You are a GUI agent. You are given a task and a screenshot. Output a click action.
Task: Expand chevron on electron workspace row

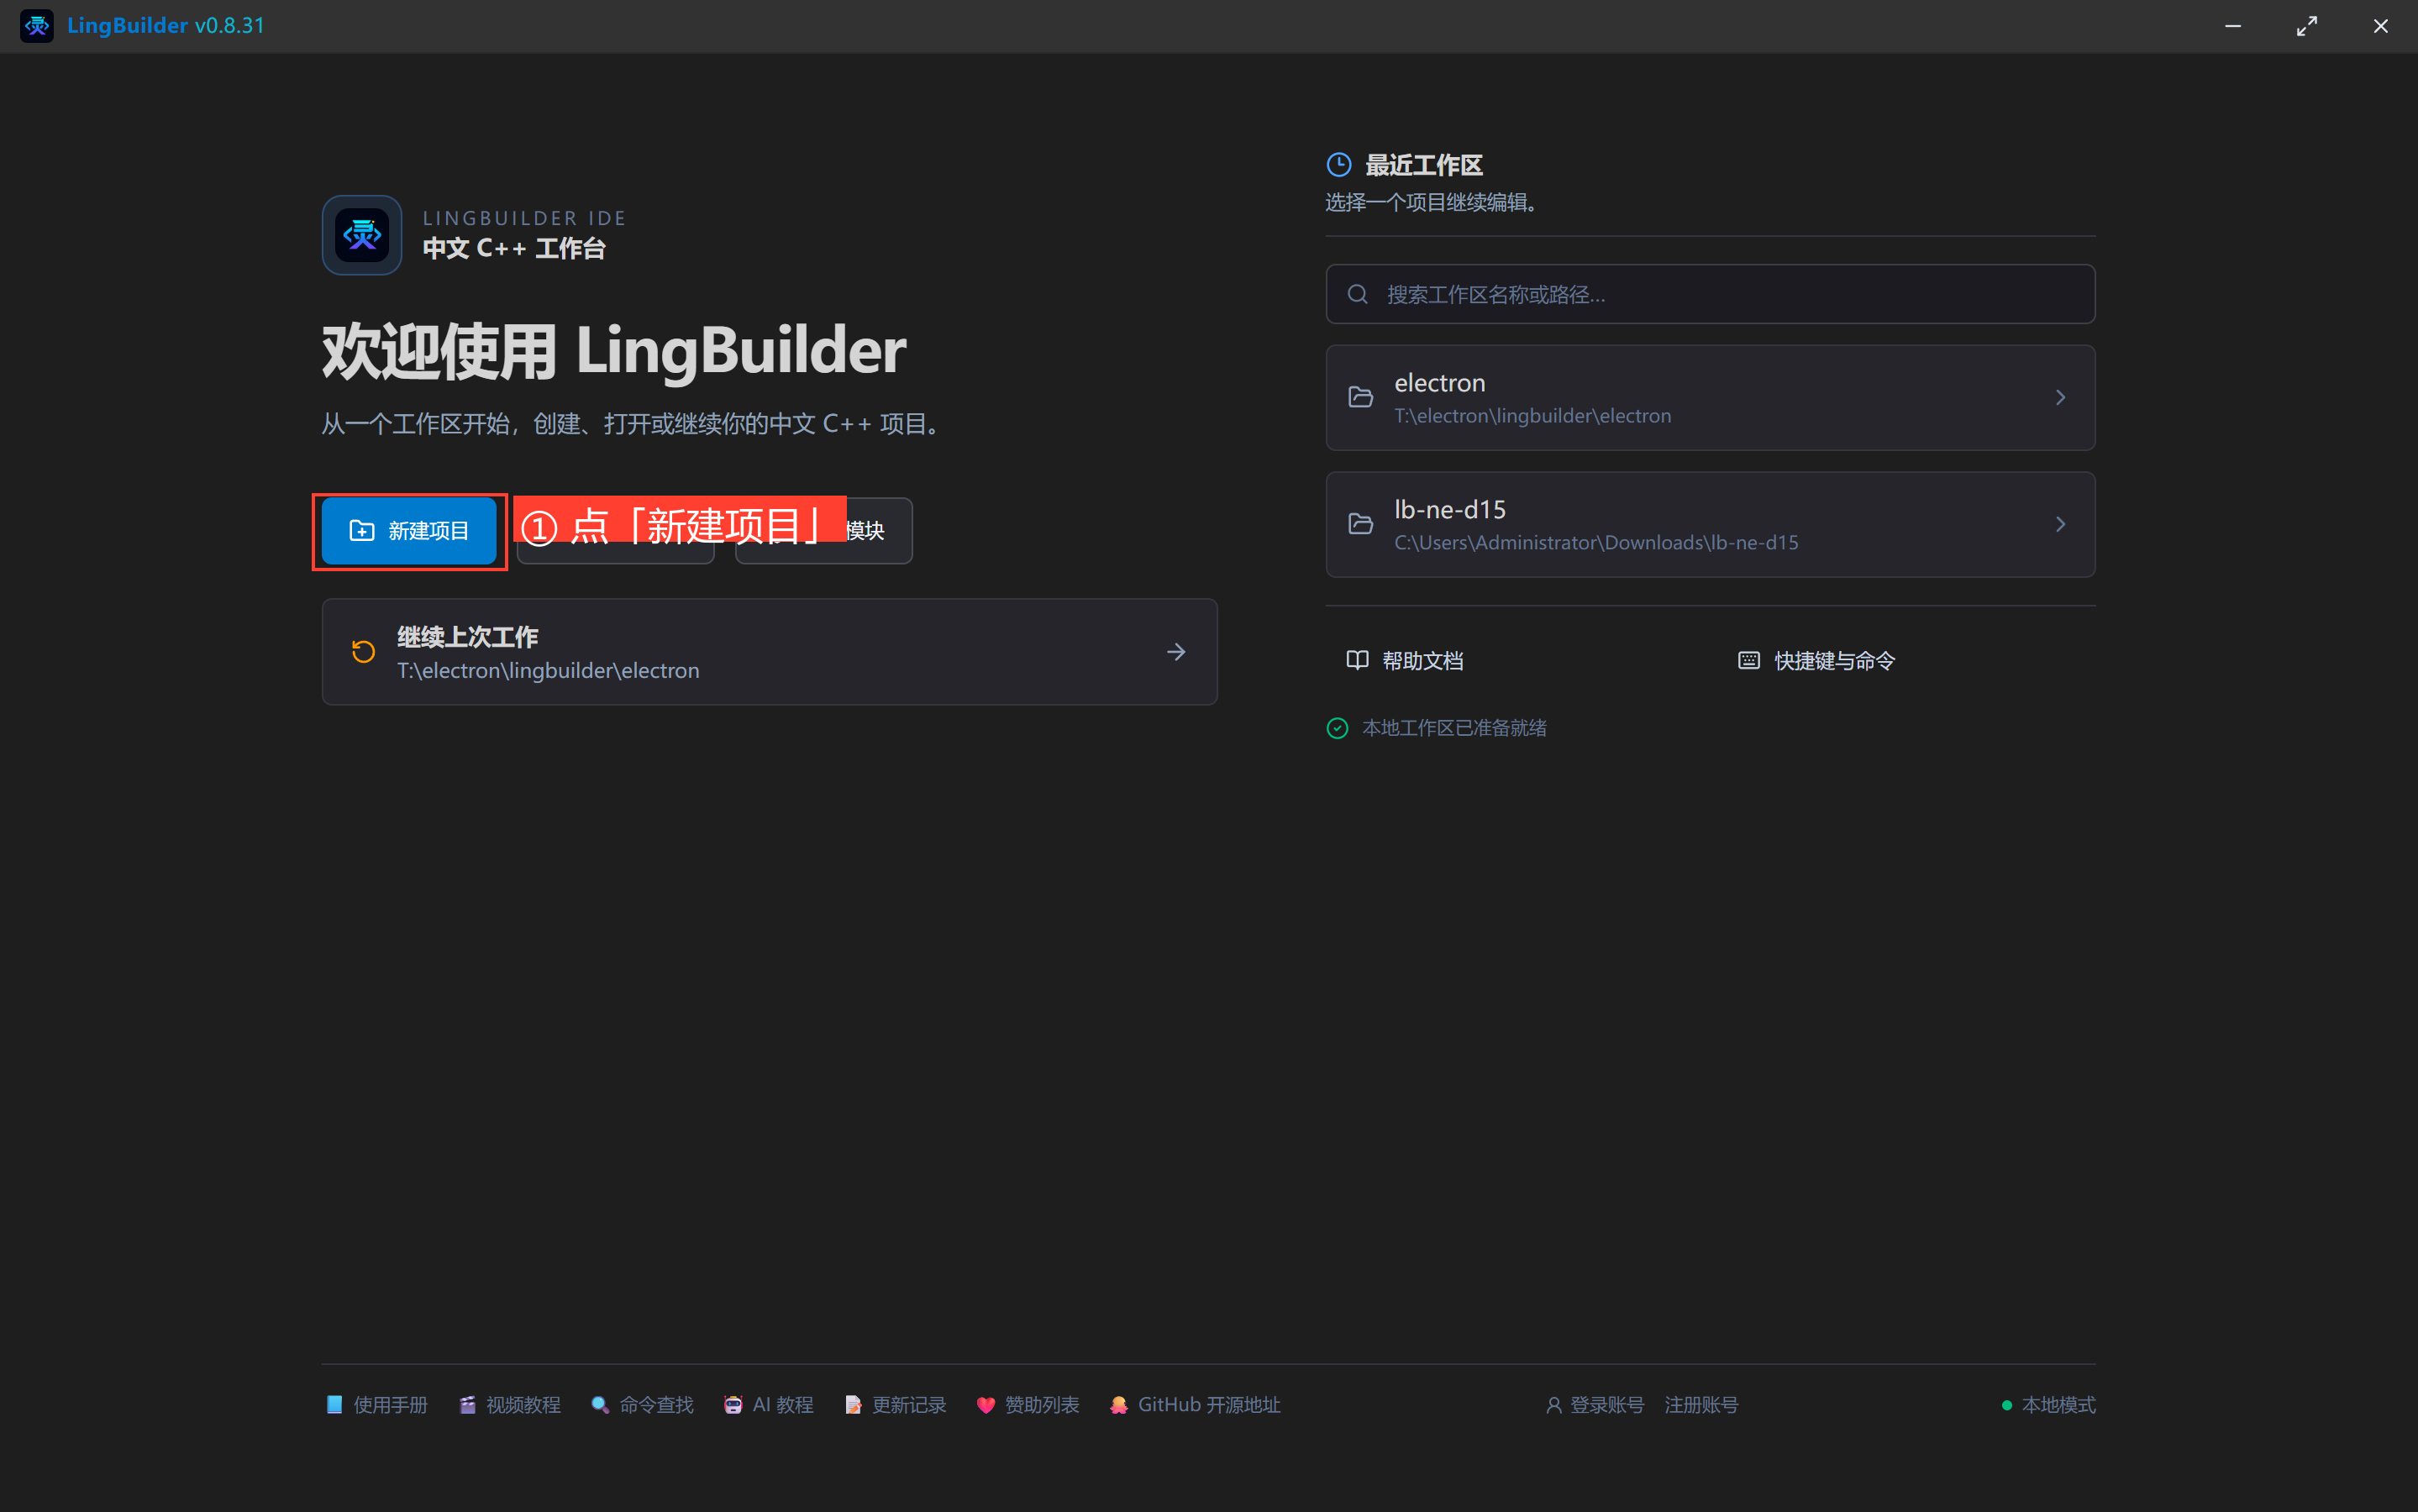[2060, 398]
